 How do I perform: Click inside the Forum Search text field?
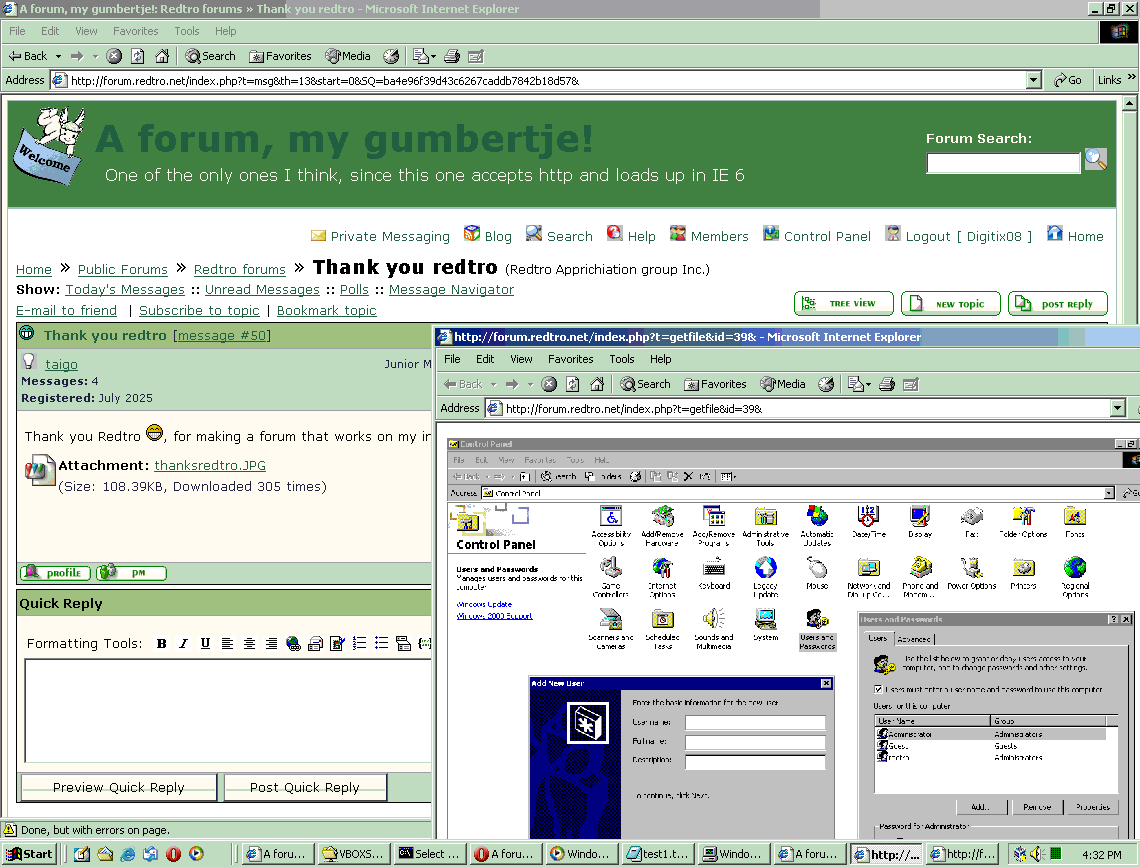pos(1003,162)
